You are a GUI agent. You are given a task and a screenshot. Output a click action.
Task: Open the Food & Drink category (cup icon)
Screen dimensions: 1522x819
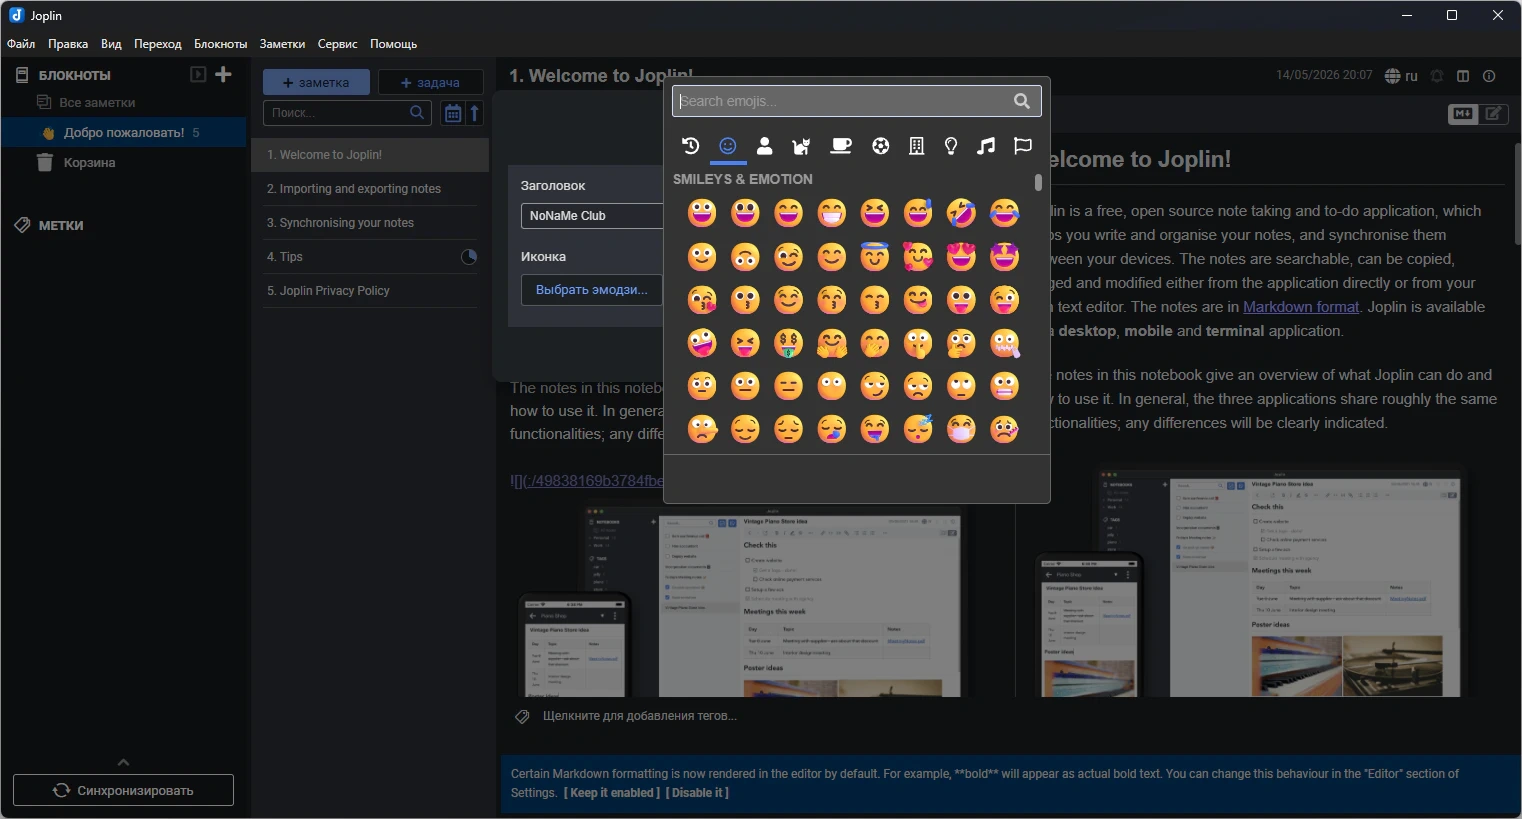(841, 146)
